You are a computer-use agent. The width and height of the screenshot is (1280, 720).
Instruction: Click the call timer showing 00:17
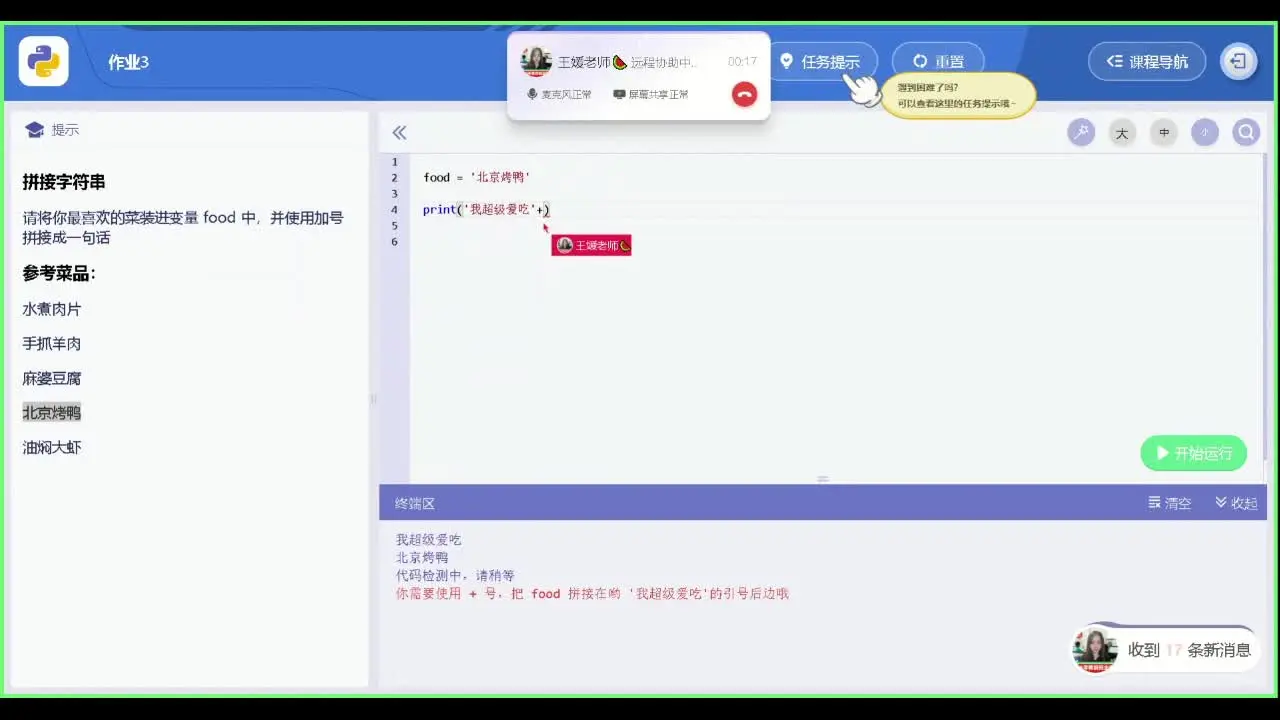point(744,60)
